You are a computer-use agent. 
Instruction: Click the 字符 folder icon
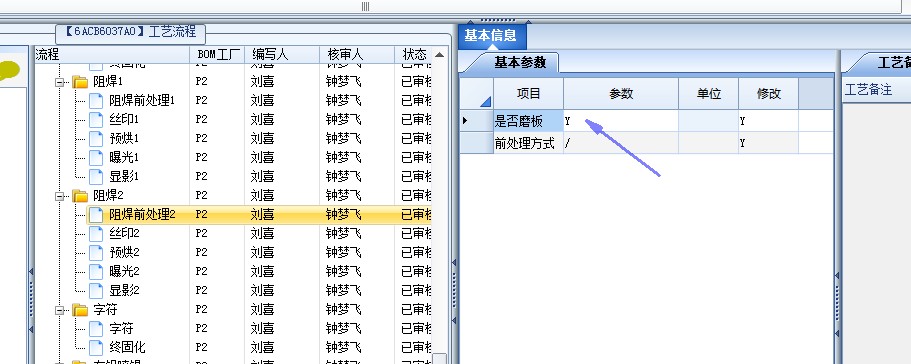click(80, 309)
